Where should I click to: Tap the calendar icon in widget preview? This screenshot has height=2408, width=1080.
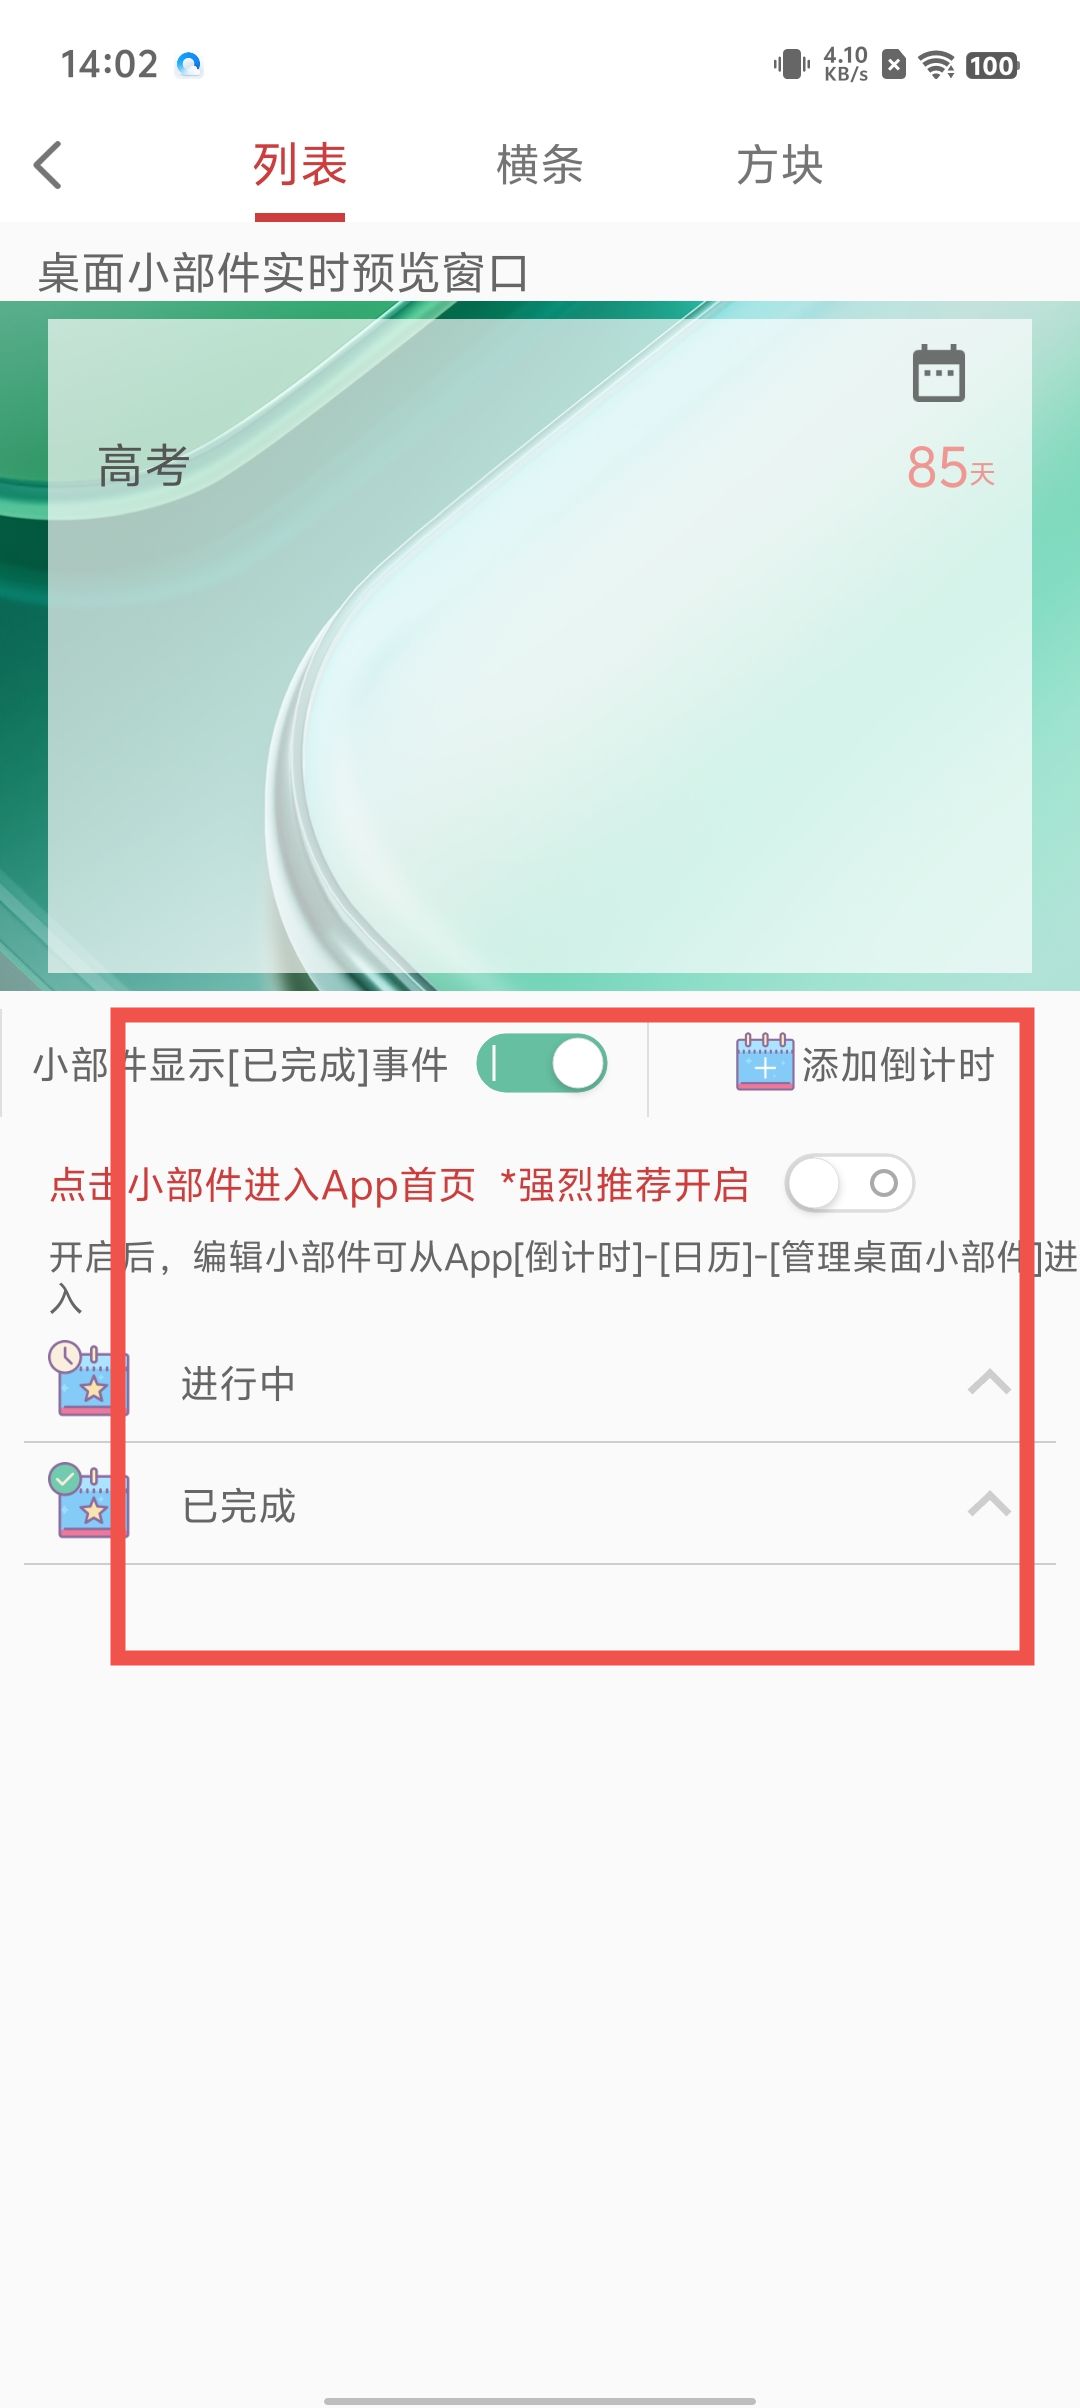point(938,373)
